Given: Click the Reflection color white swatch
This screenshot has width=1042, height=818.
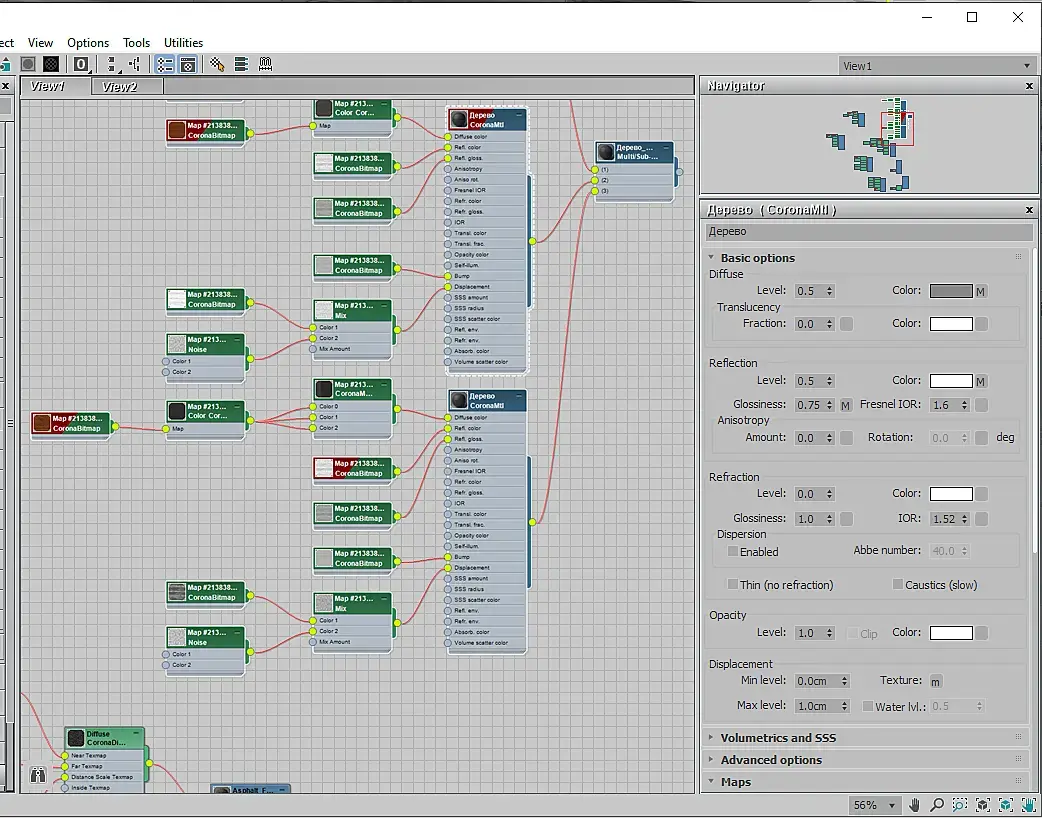Looking at the screenshot, I should (x=950, y=381).
